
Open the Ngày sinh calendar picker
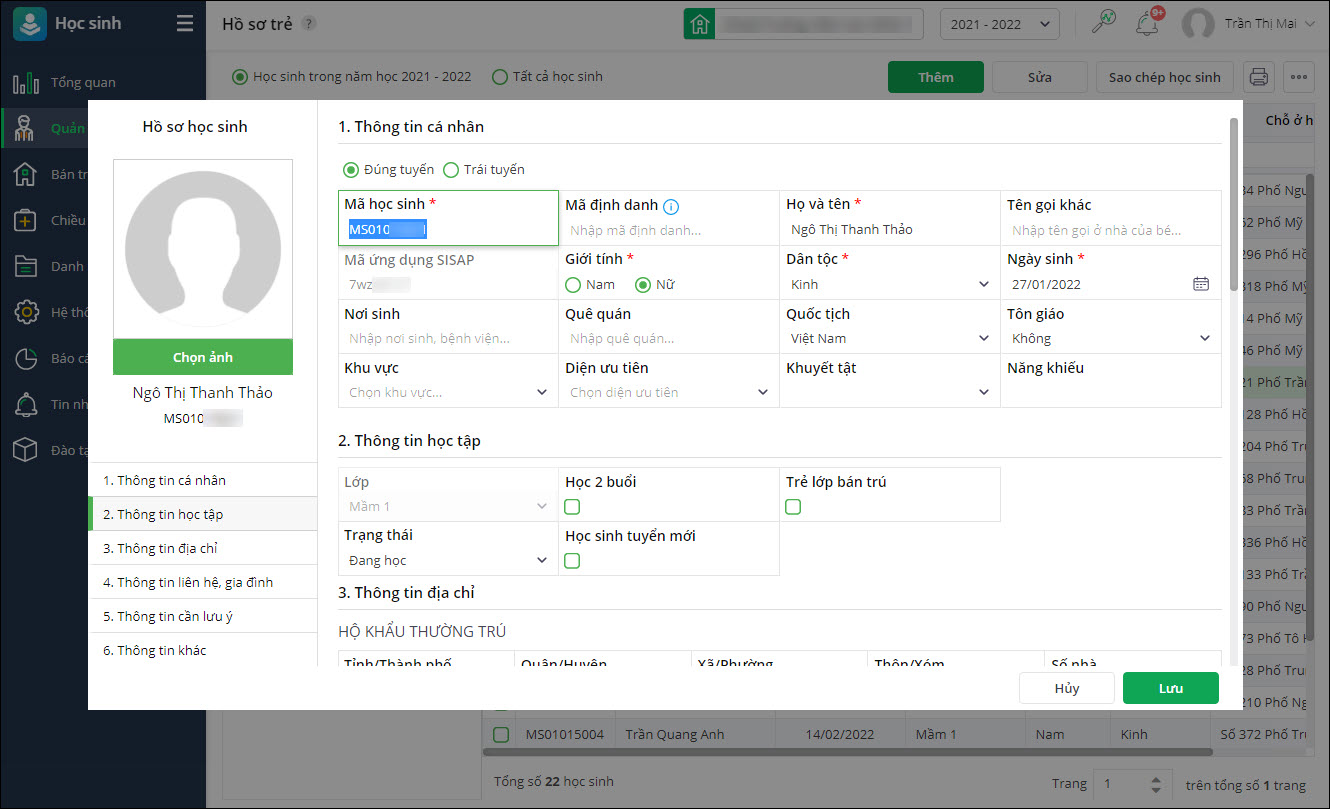pos(1200,284)
